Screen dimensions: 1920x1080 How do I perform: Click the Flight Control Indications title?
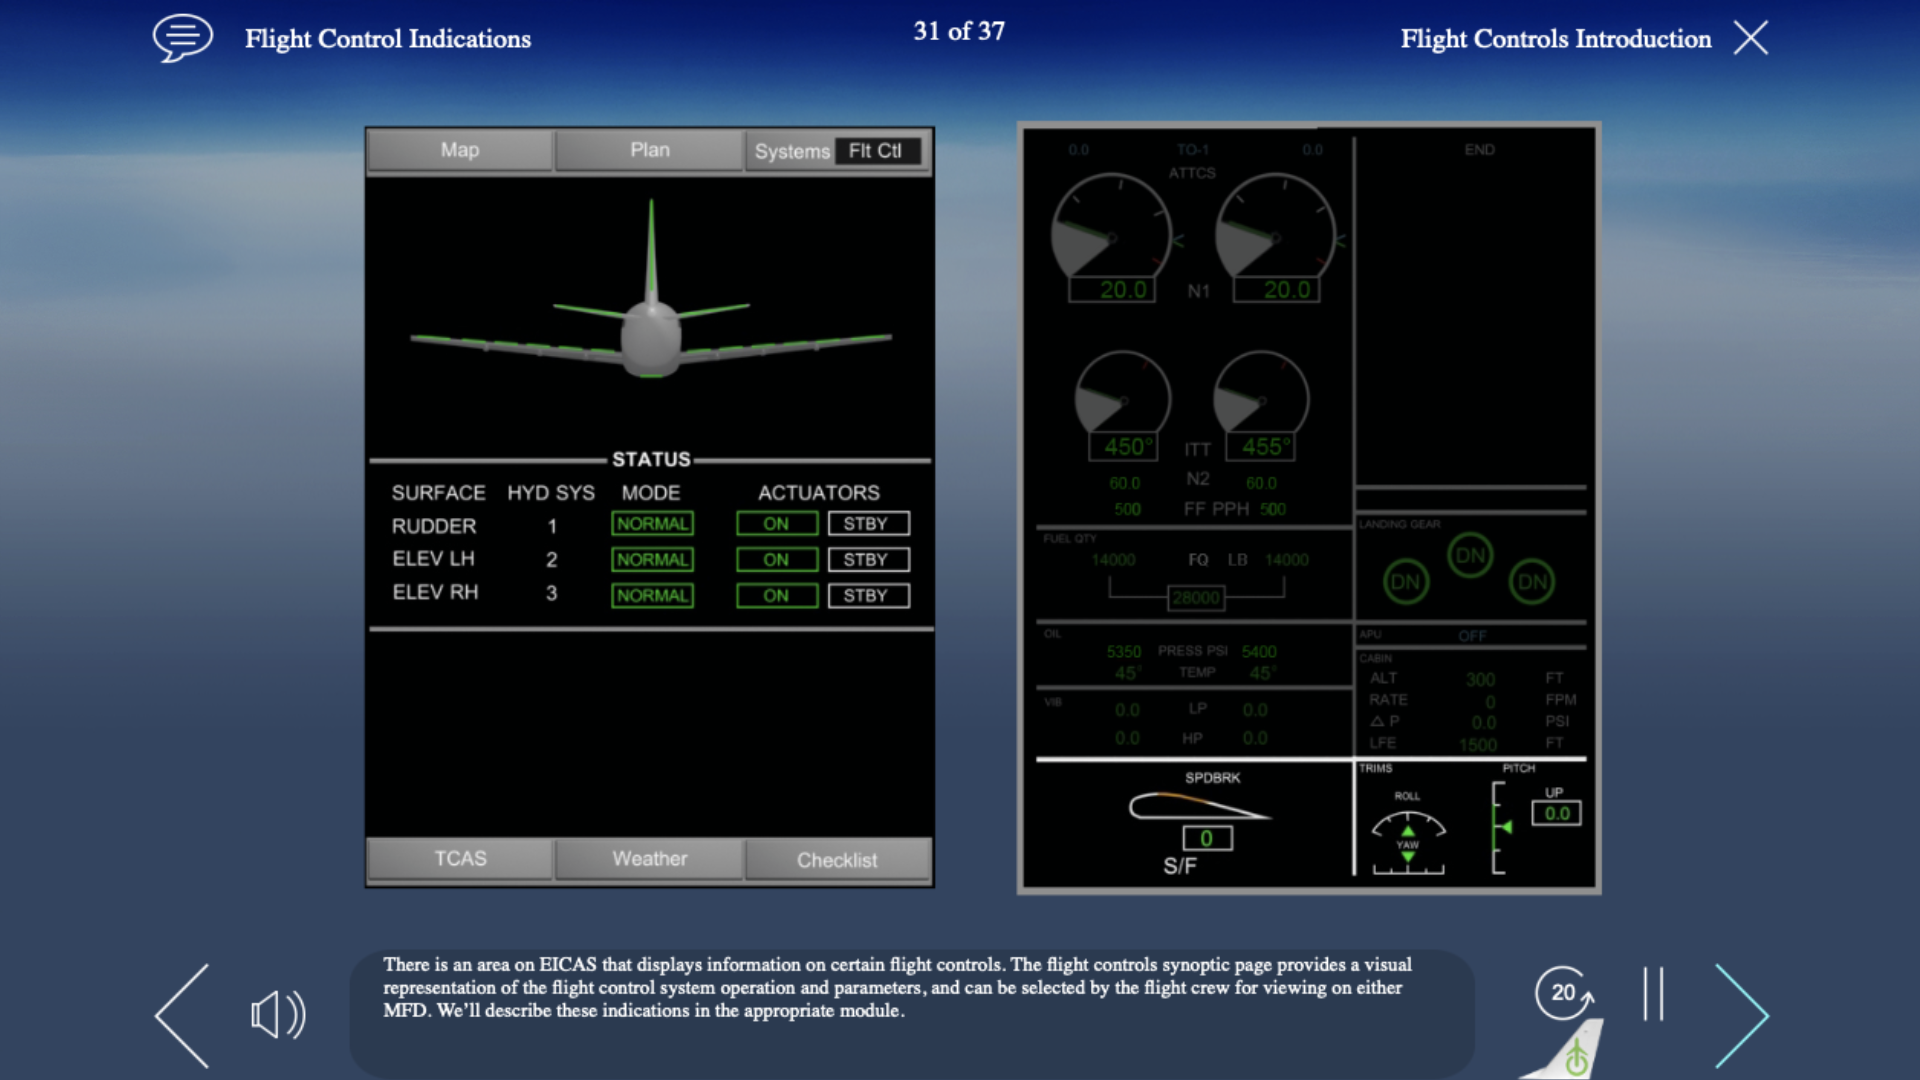pyautogui.click(x=388, y=39)
